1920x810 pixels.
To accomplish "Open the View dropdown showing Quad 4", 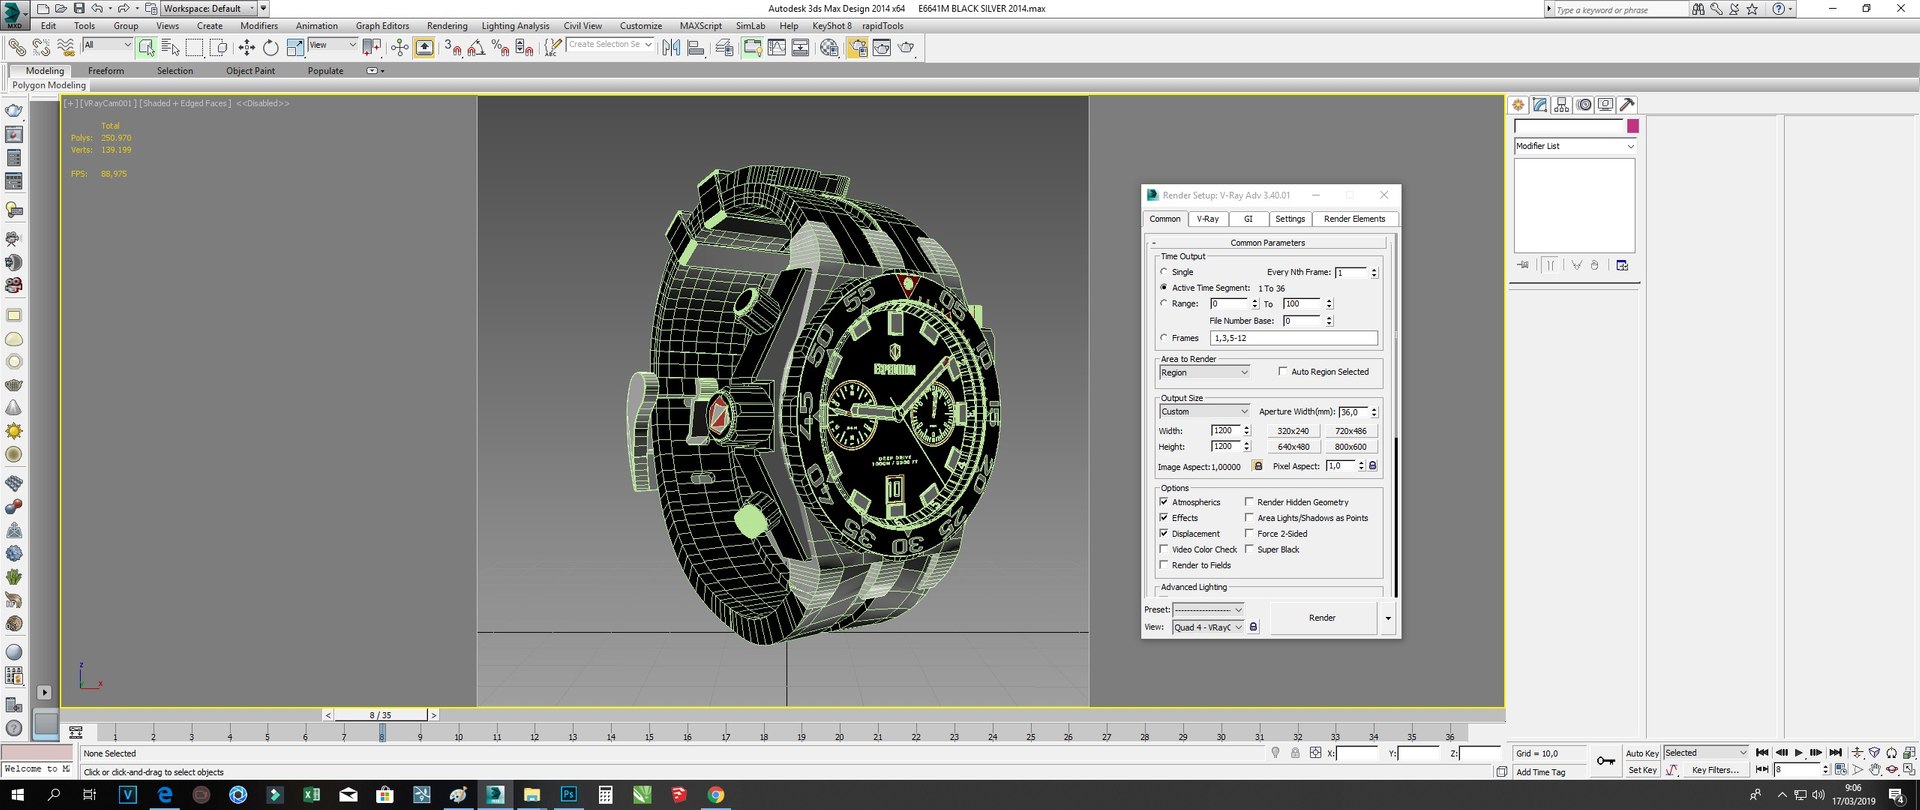I will coord(1208,627).
